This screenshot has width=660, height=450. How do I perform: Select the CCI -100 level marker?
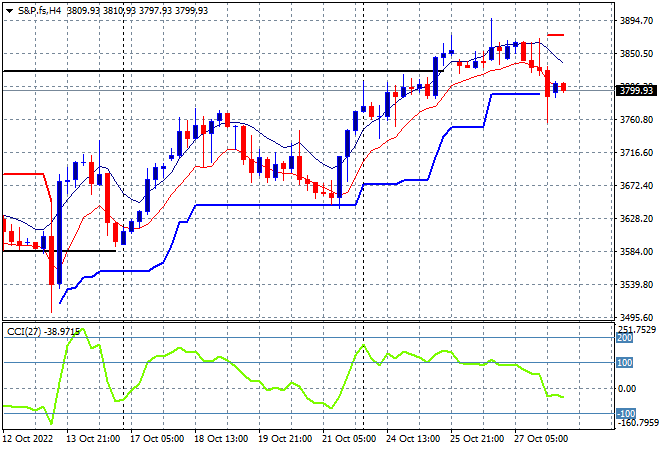point(625,414)
